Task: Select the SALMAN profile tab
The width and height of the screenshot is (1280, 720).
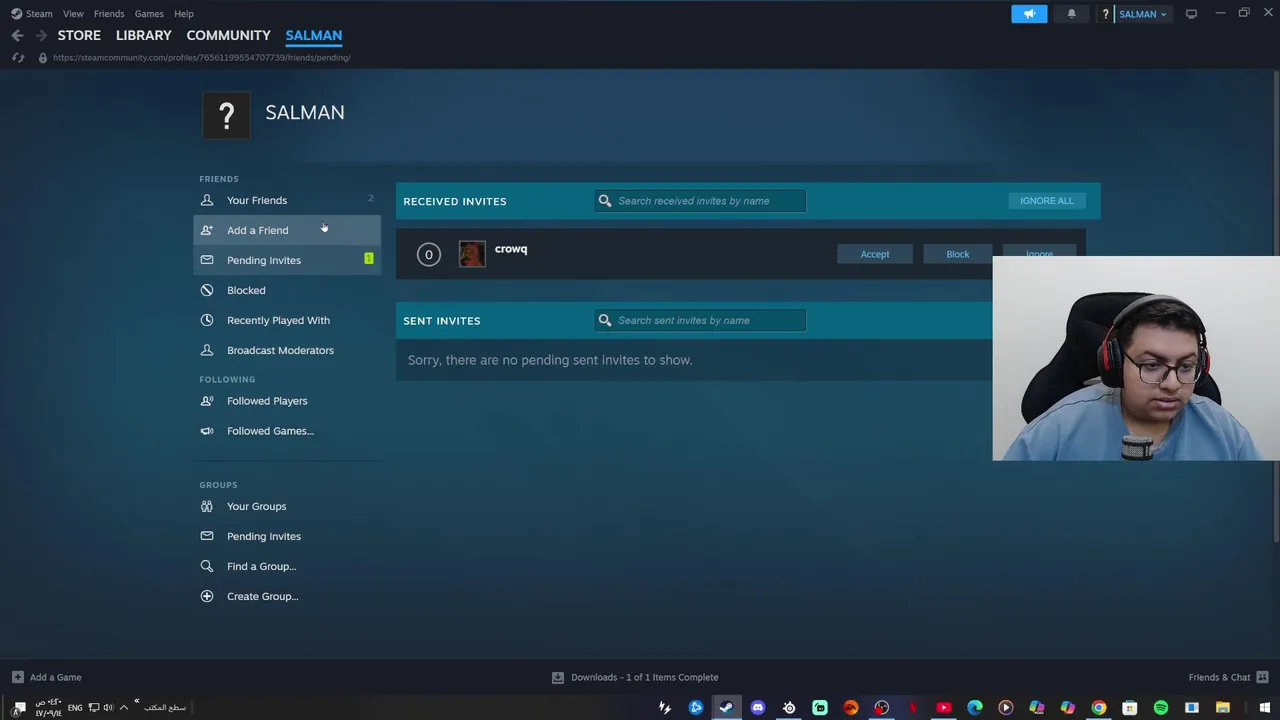Action: pos(314,35)
